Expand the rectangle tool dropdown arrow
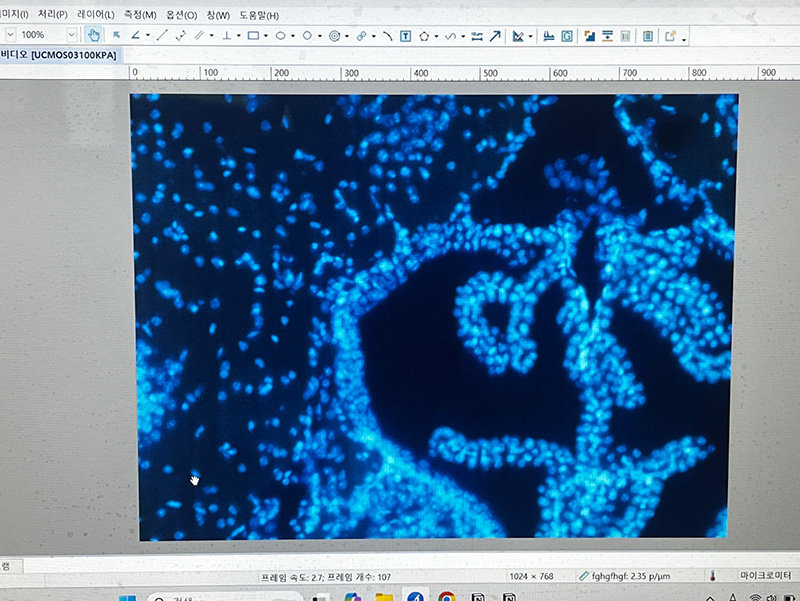 click(x=266, y=35)
